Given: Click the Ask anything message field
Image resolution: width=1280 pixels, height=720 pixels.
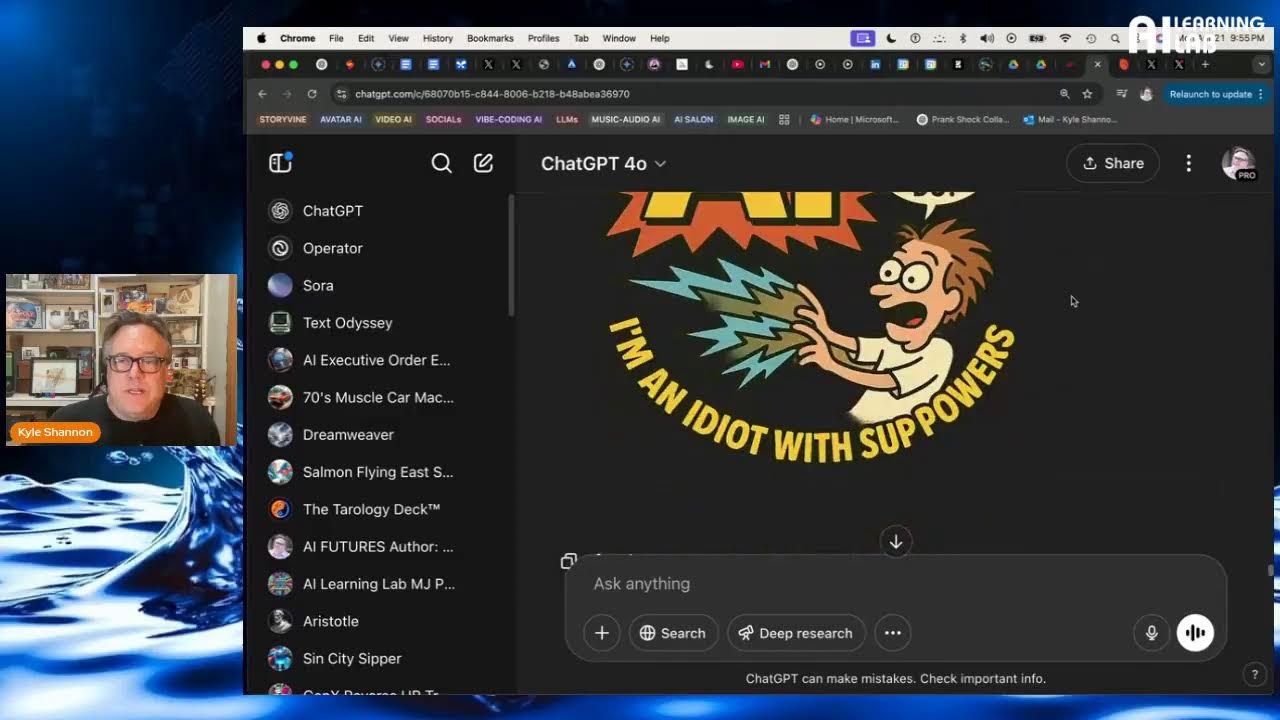Looking at the screenshot, I should (895, 584).
